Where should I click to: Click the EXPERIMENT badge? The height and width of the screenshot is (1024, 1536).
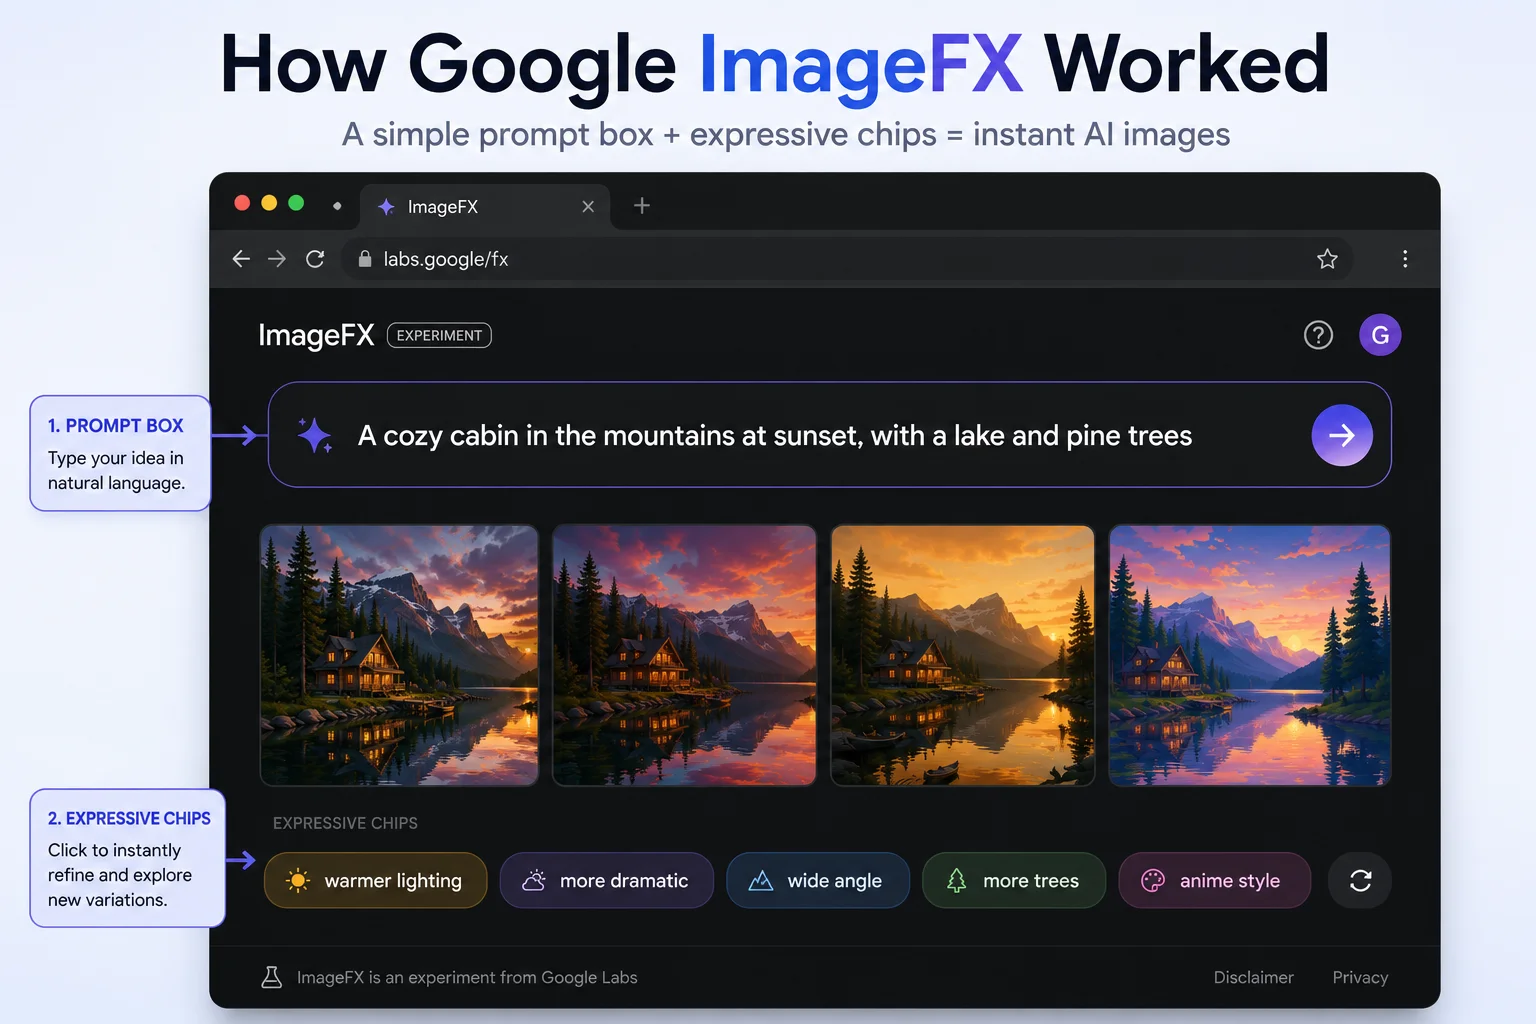point(439,335)
